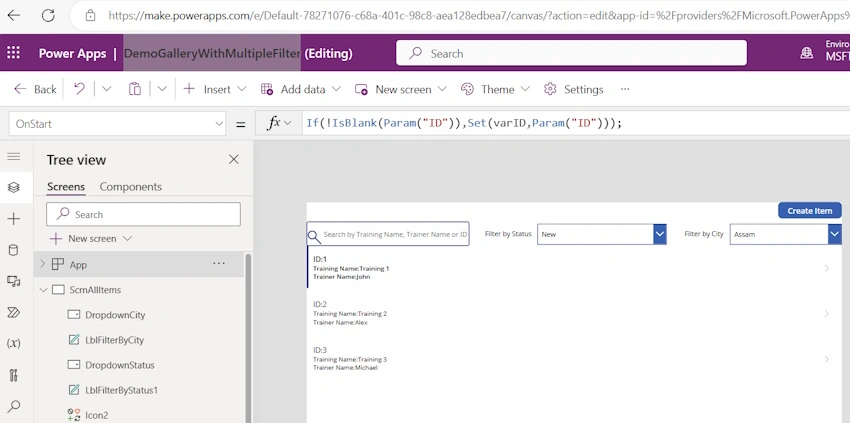
Task: Open Settings from the toolbar
Action: coord(574,89)
